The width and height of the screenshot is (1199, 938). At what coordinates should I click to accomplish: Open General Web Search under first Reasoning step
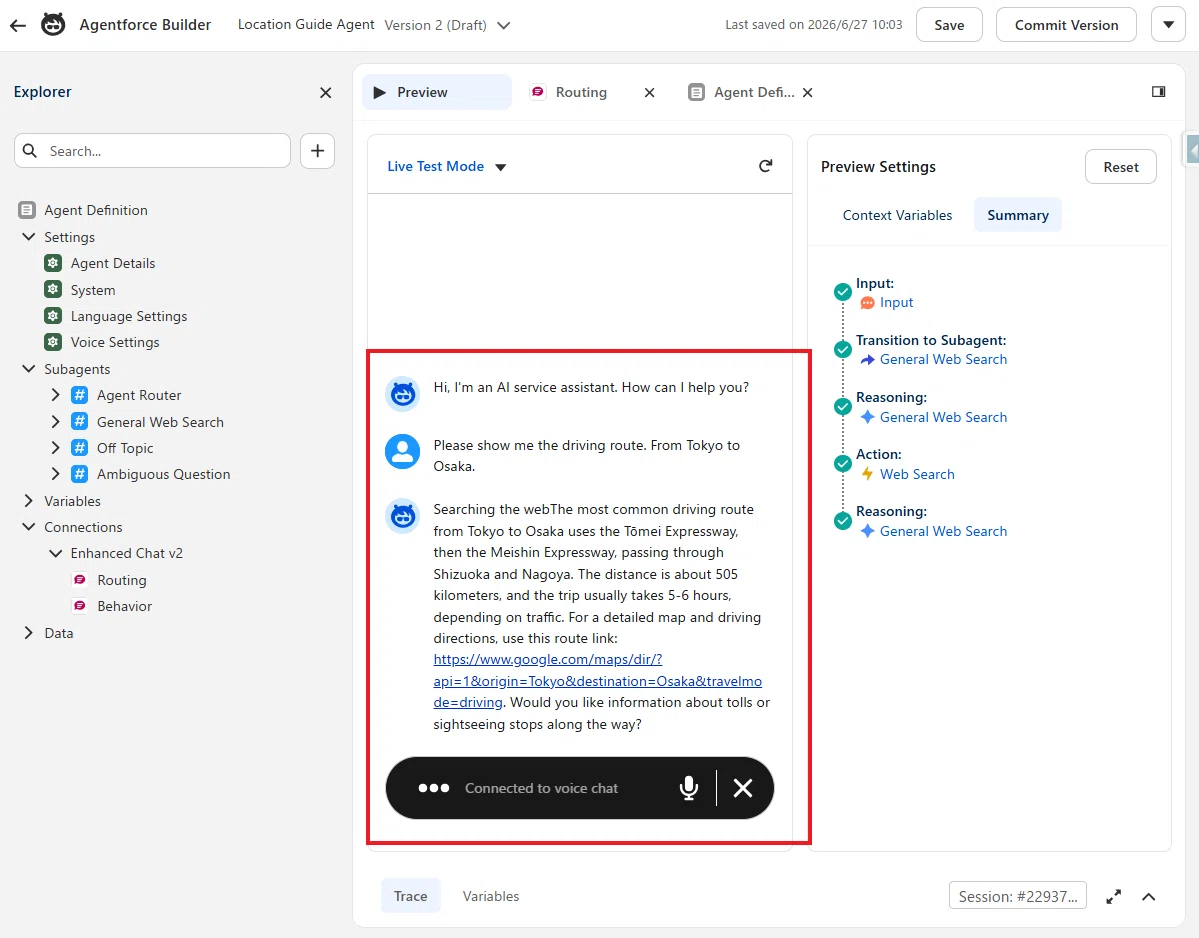point(943,417)
